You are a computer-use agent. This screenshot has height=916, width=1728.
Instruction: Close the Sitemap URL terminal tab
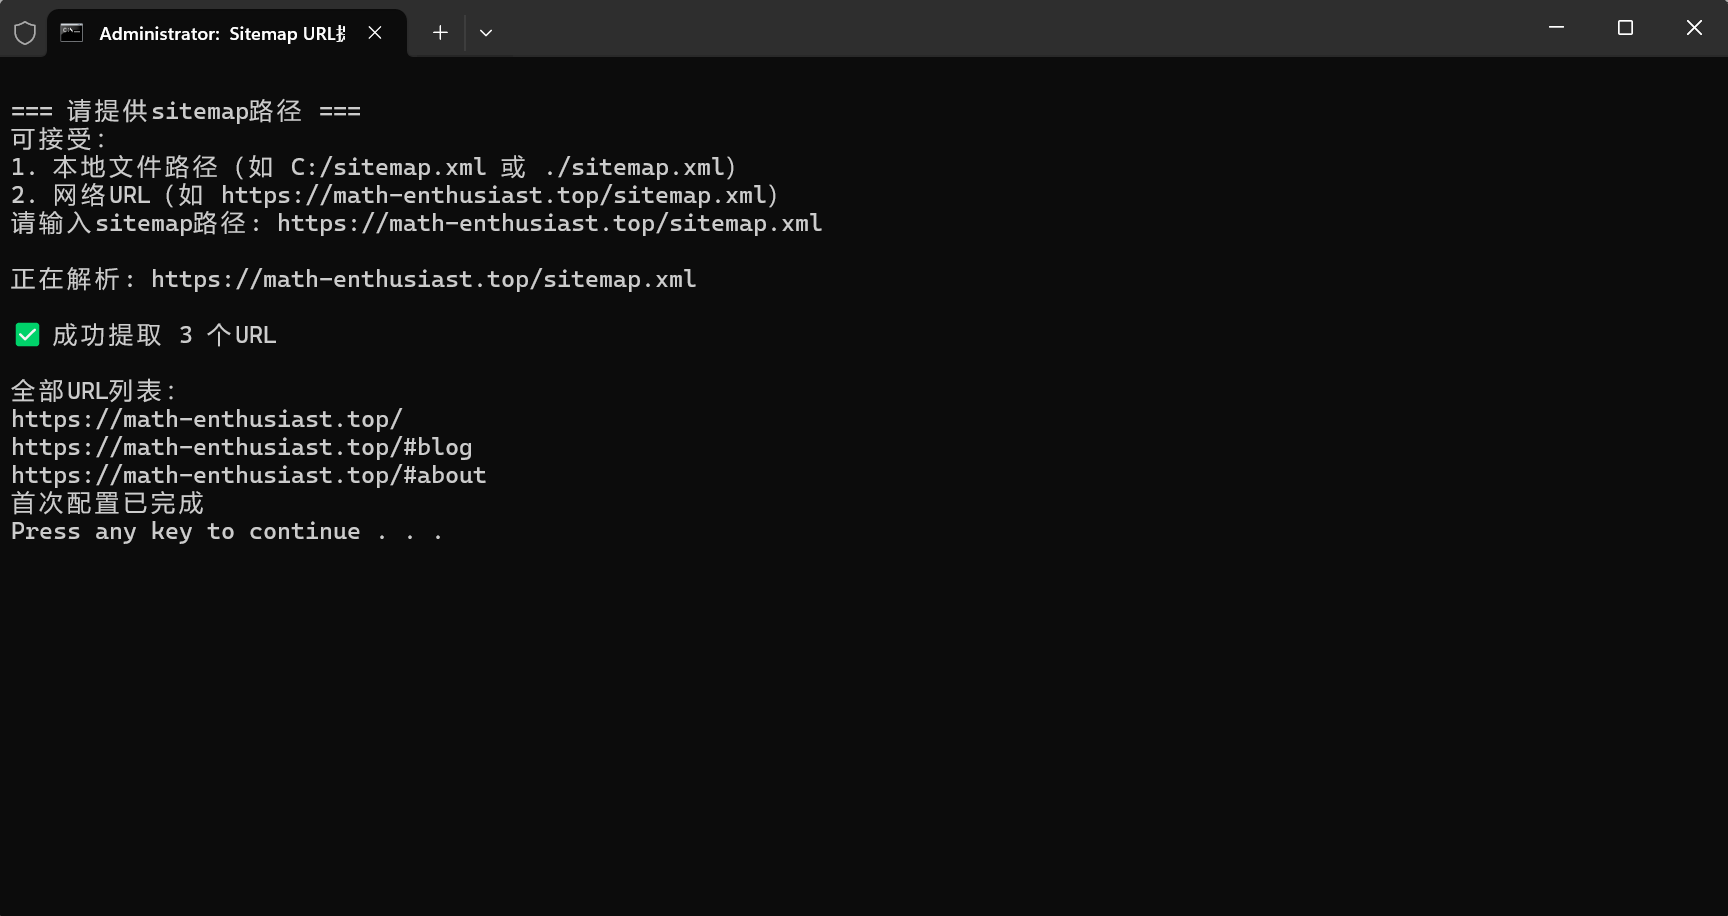pyautogui.click(x=375, y=33)
